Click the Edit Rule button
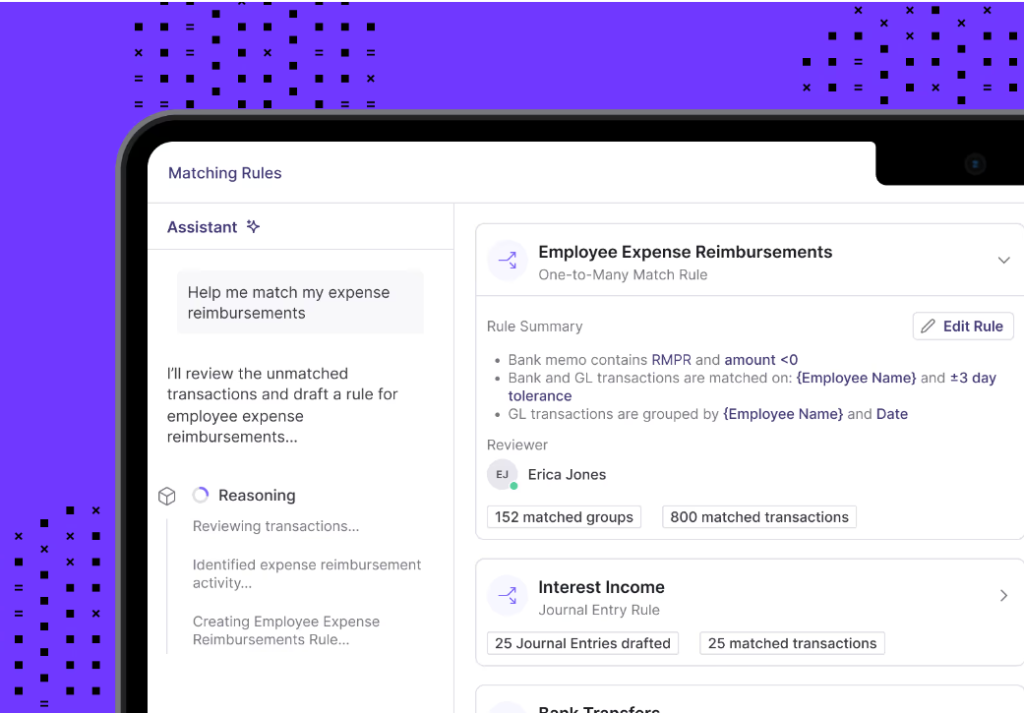The width and height of the screenshot is (1024, 713). [962, 326]
